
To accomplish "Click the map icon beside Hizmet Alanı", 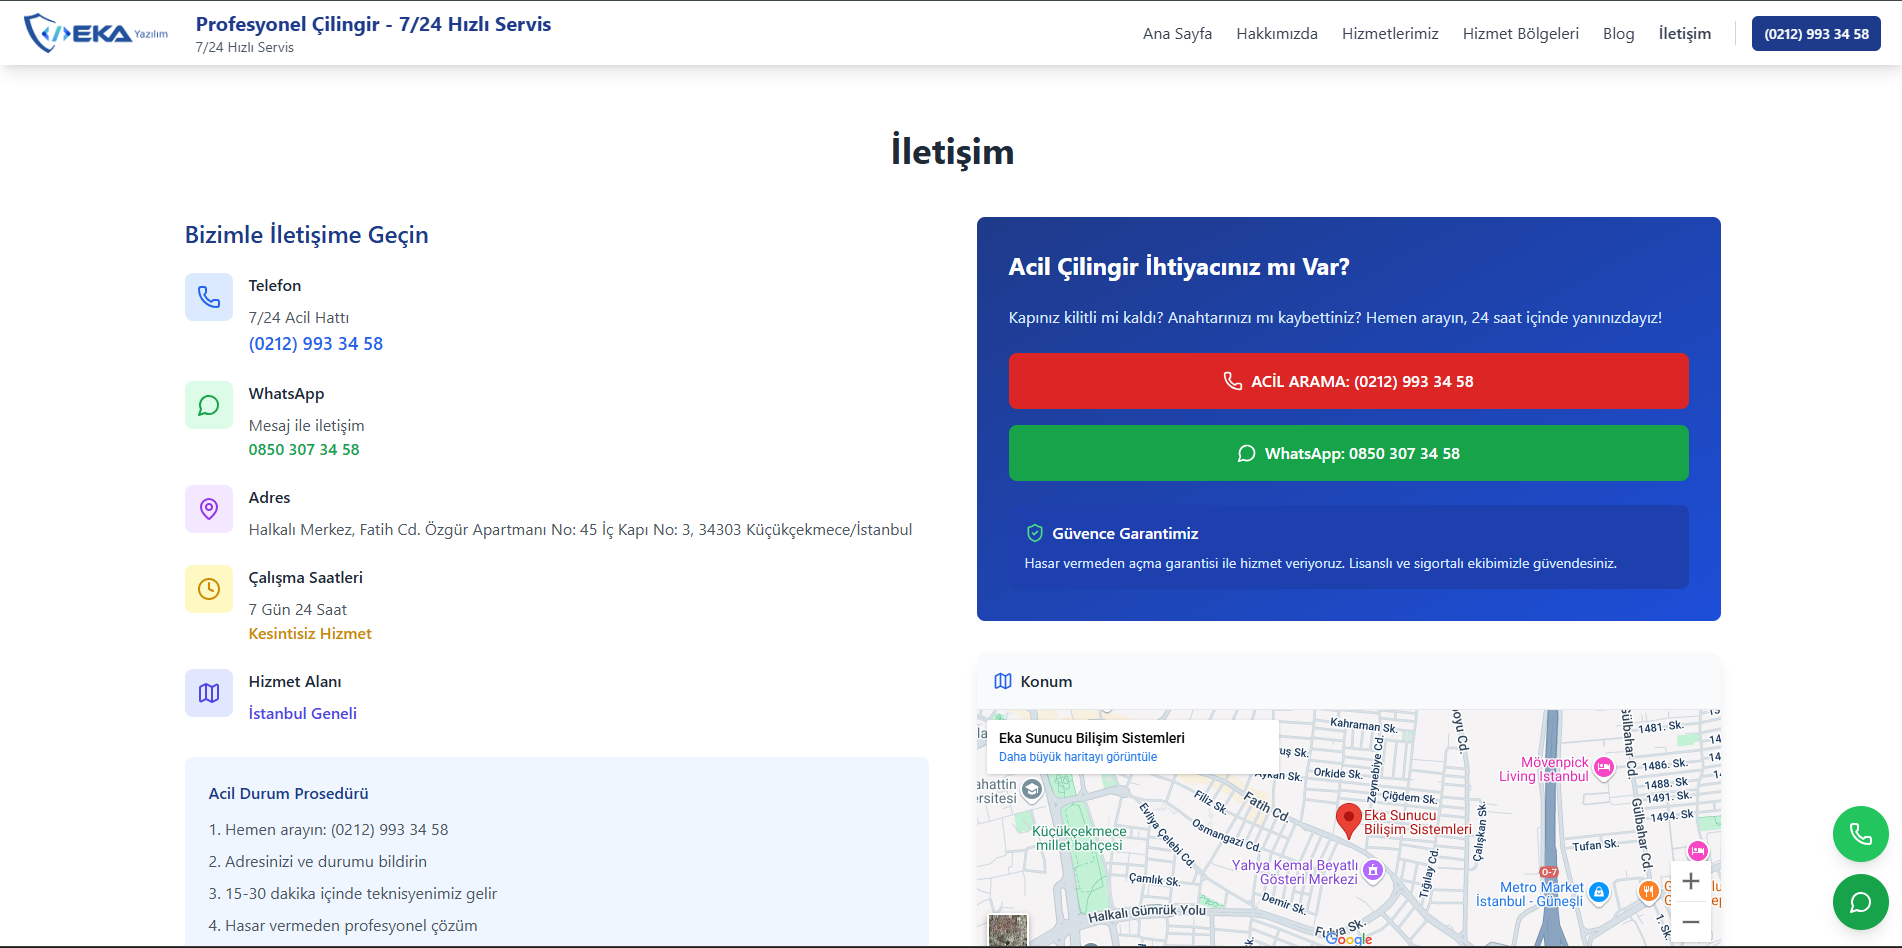I will tap(209, 693).
